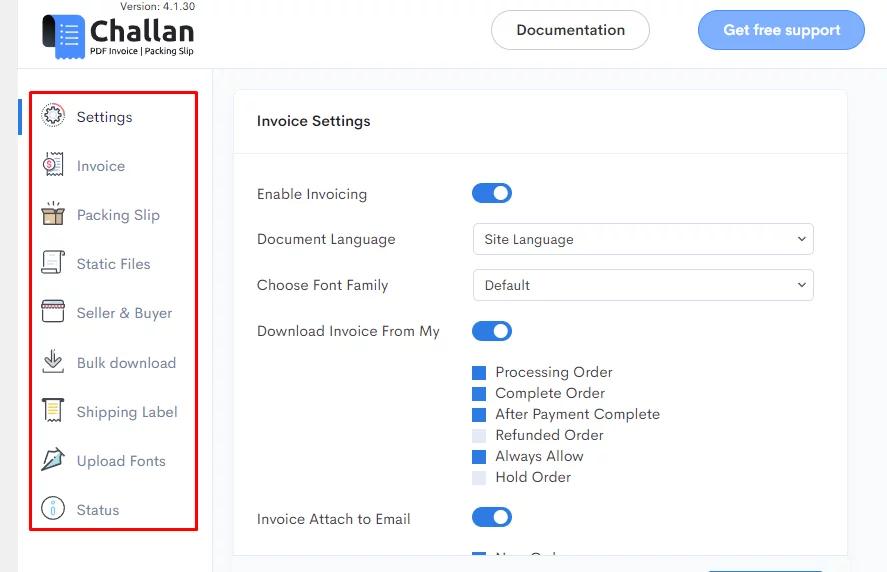Viewport: 887px width, 572px height.
Task: Click the Invoice receipt icon
Action: coord(53,165)
